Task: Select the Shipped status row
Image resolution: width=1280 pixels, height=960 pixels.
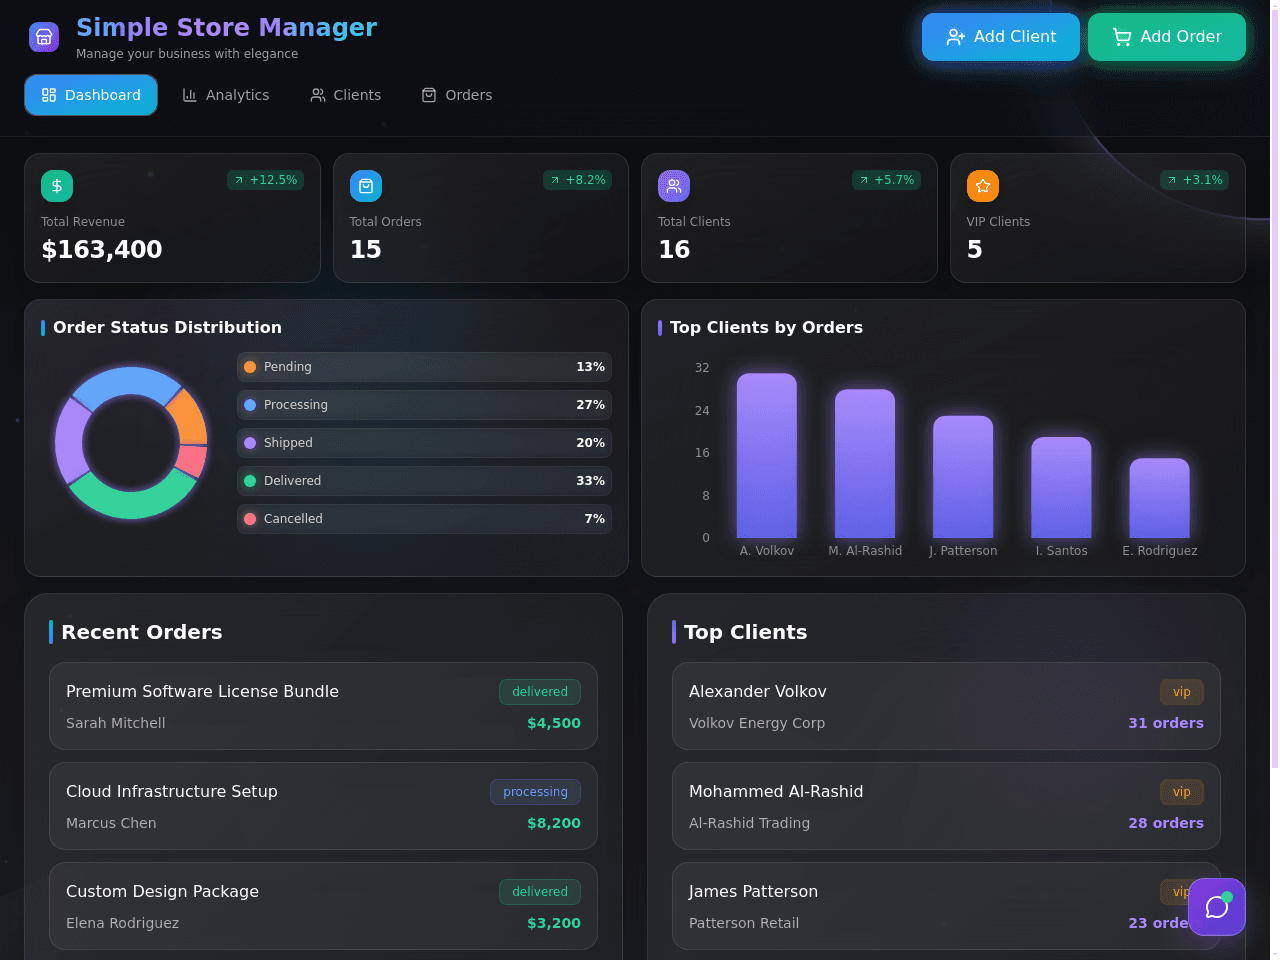Action: [424, 443]
